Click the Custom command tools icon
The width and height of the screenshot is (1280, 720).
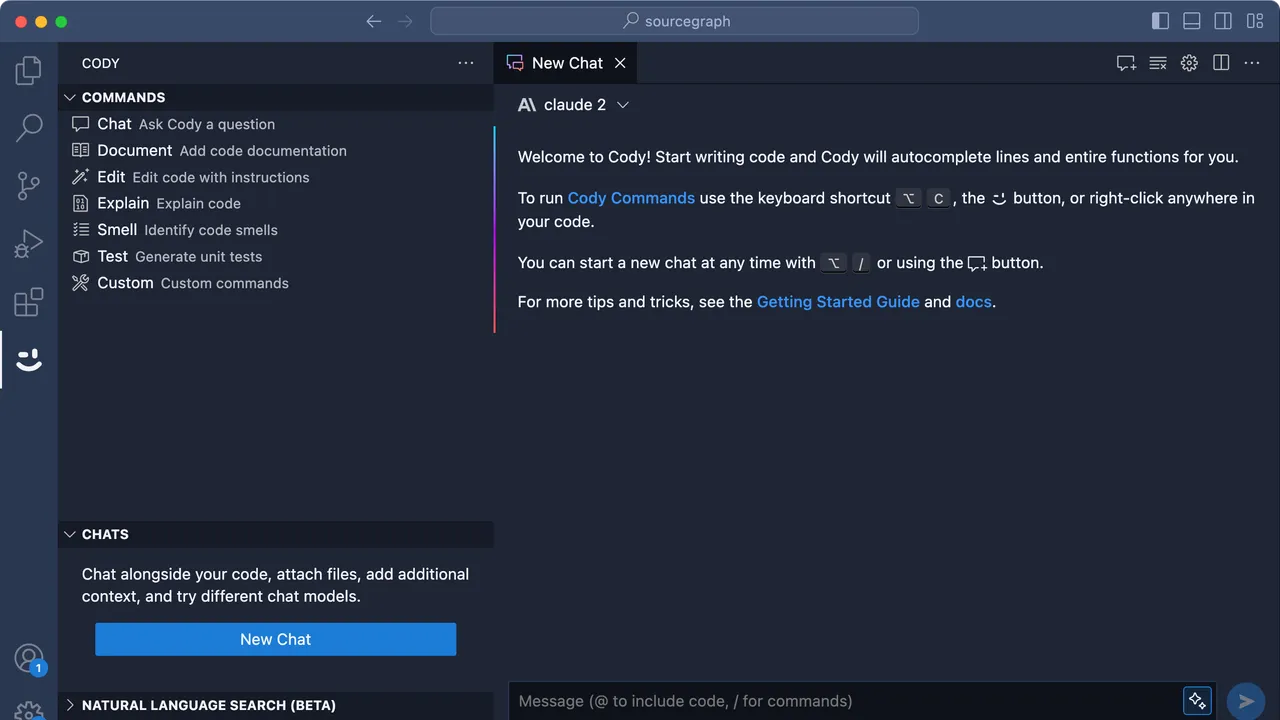[x=81, y=283]
